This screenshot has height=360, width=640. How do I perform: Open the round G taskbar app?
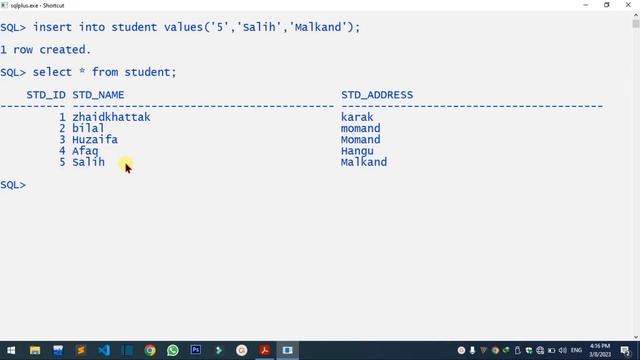click(242, 350)
